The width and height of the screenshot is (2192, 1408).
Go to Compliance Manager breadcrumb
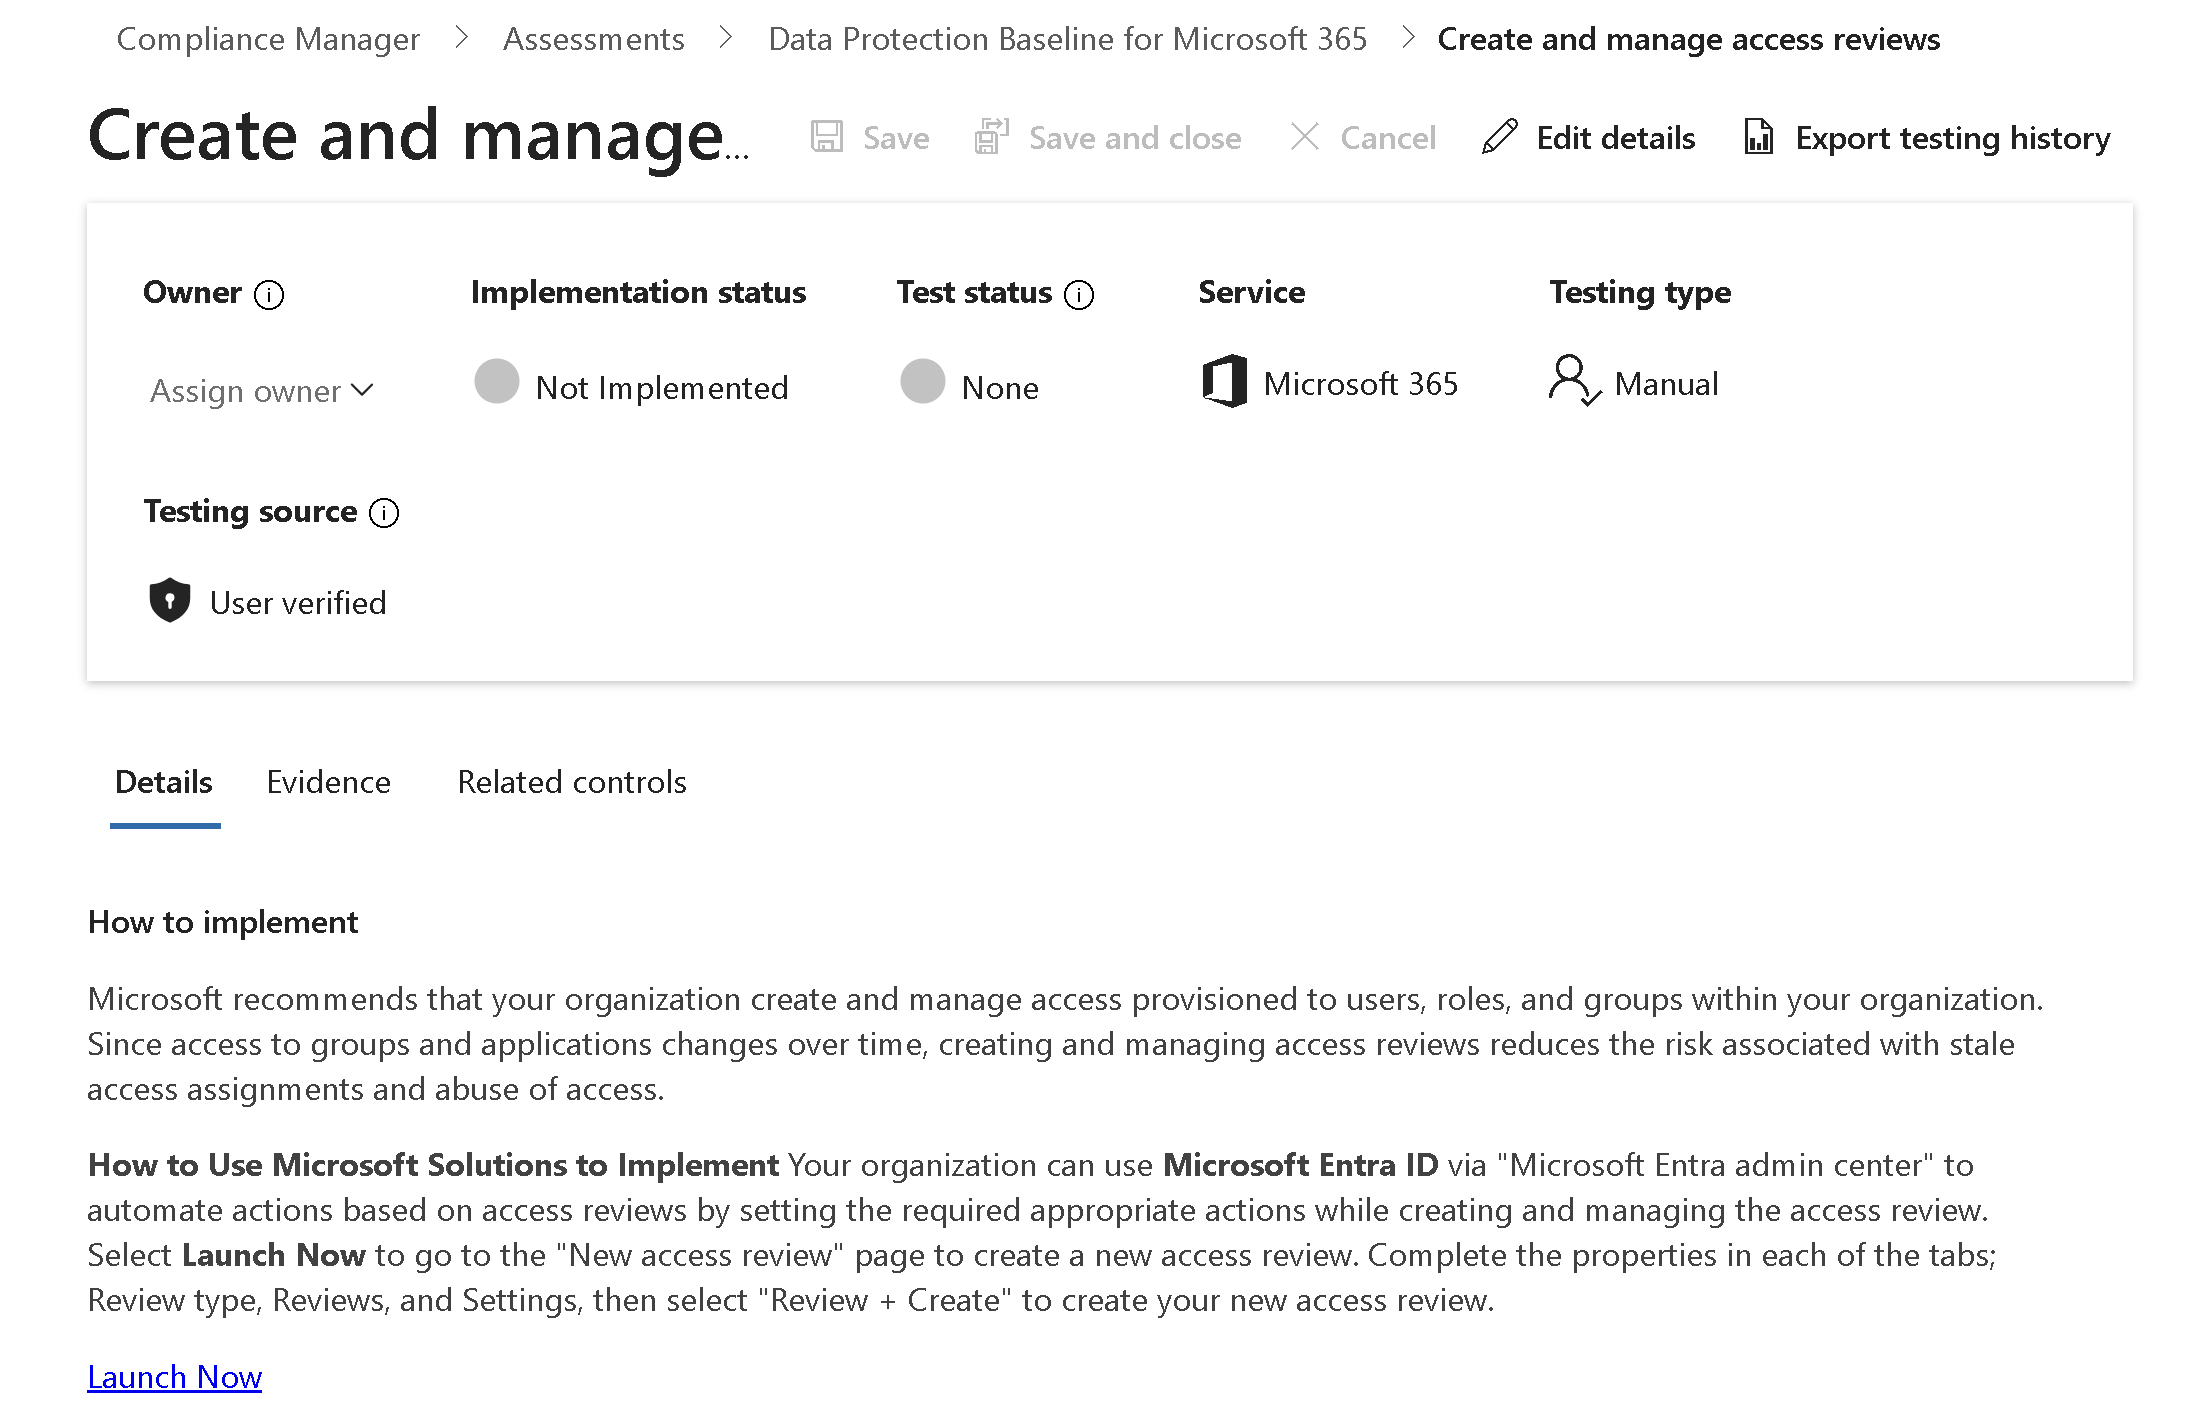pyautogui.click(x=268, y=39)
